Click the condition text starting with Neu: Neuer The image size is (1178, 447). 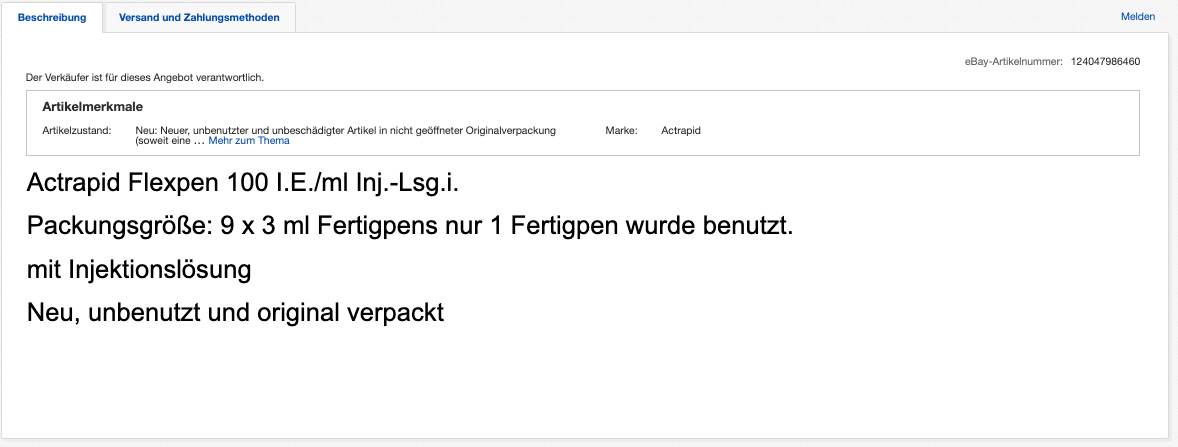pyautogui.click(x=345, y=130)
